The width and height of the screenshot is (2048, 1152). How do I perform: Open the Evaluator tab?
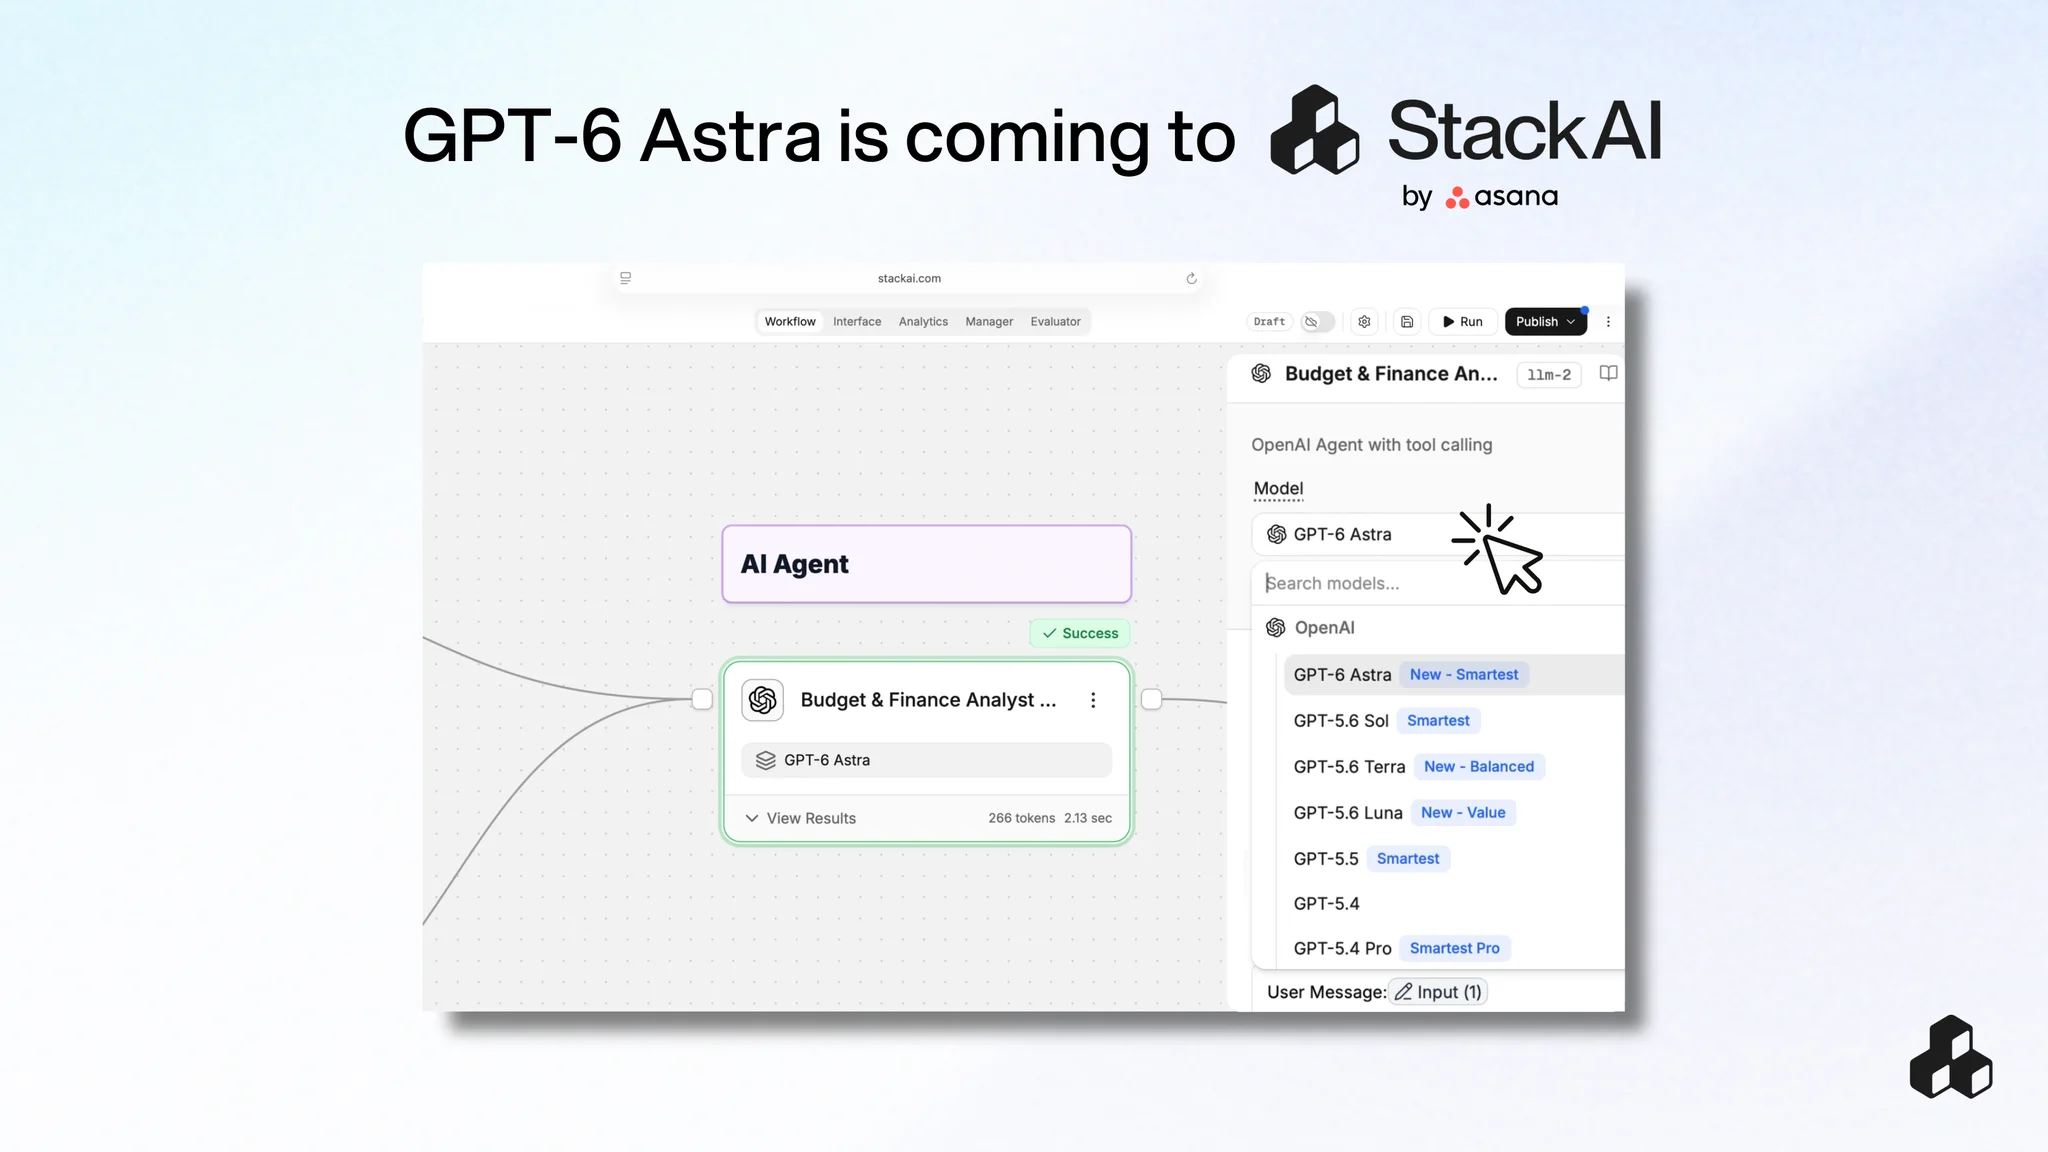click(x=1055, y=321)
